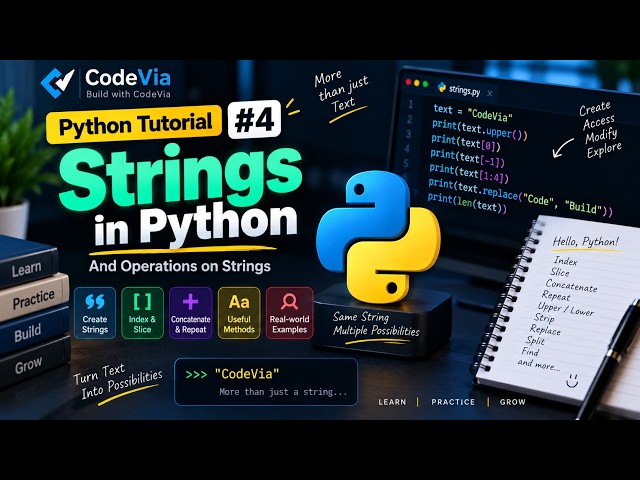Viewport: 640px width, 480px height.
Task: Click the handwritten 'More than just Text' note
Action: pos(341,93)
